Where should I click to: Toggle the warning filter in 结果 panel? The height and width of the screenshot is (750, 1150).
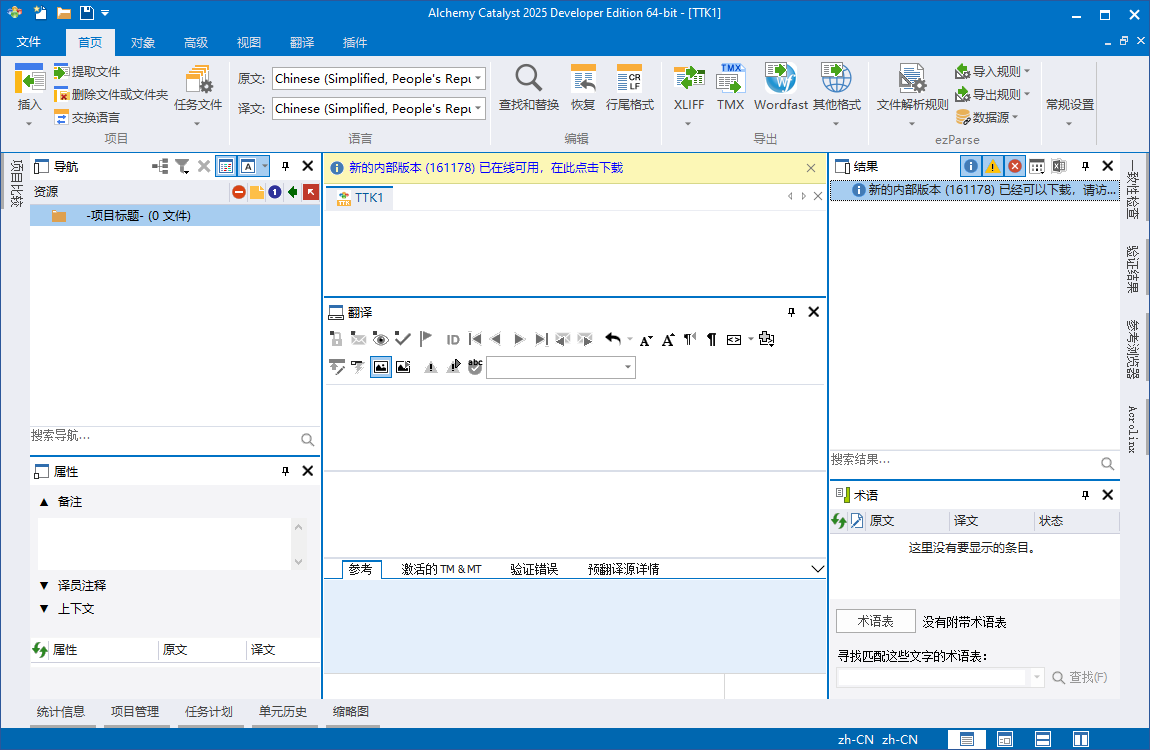(x=992, y=166)
